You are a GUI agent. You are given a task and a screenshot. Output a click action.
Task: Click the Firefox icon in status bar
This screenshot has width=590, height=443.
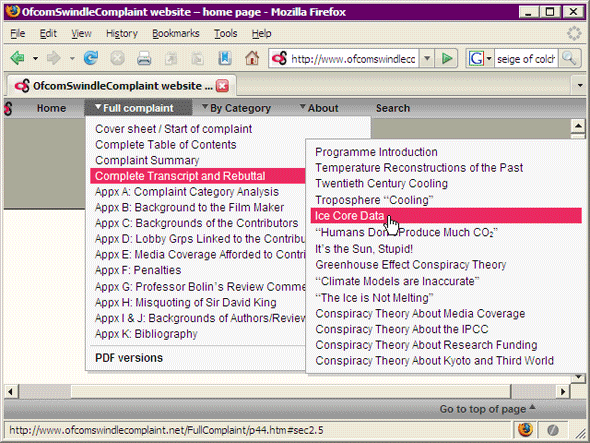[525, 429]
